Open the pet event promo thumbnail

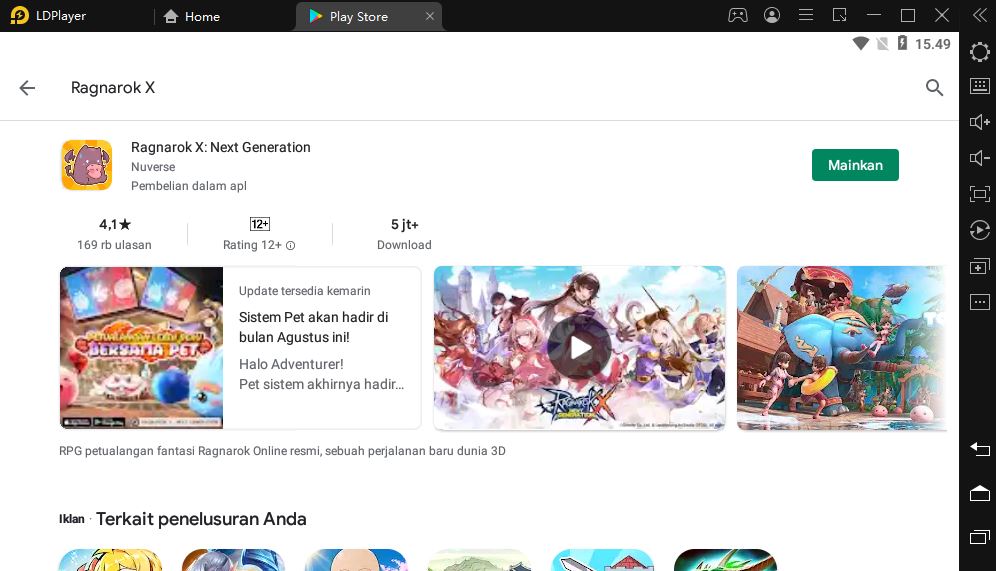click(x=142, y=347)
